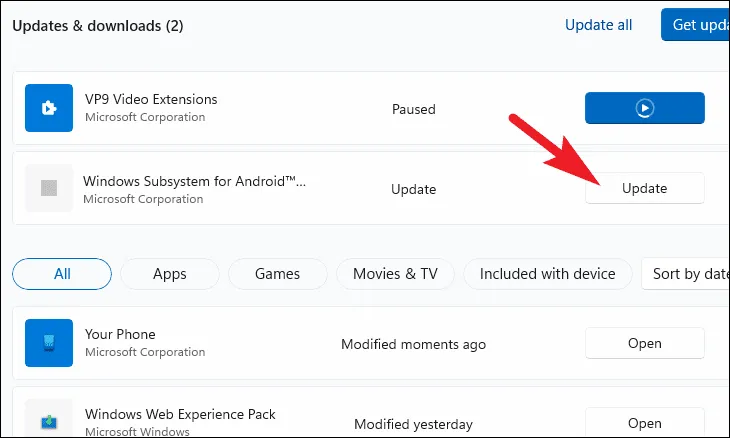The image size is (730, 438).
Task: Click the Your Phone app icon
Action: (x=49, y=343)
